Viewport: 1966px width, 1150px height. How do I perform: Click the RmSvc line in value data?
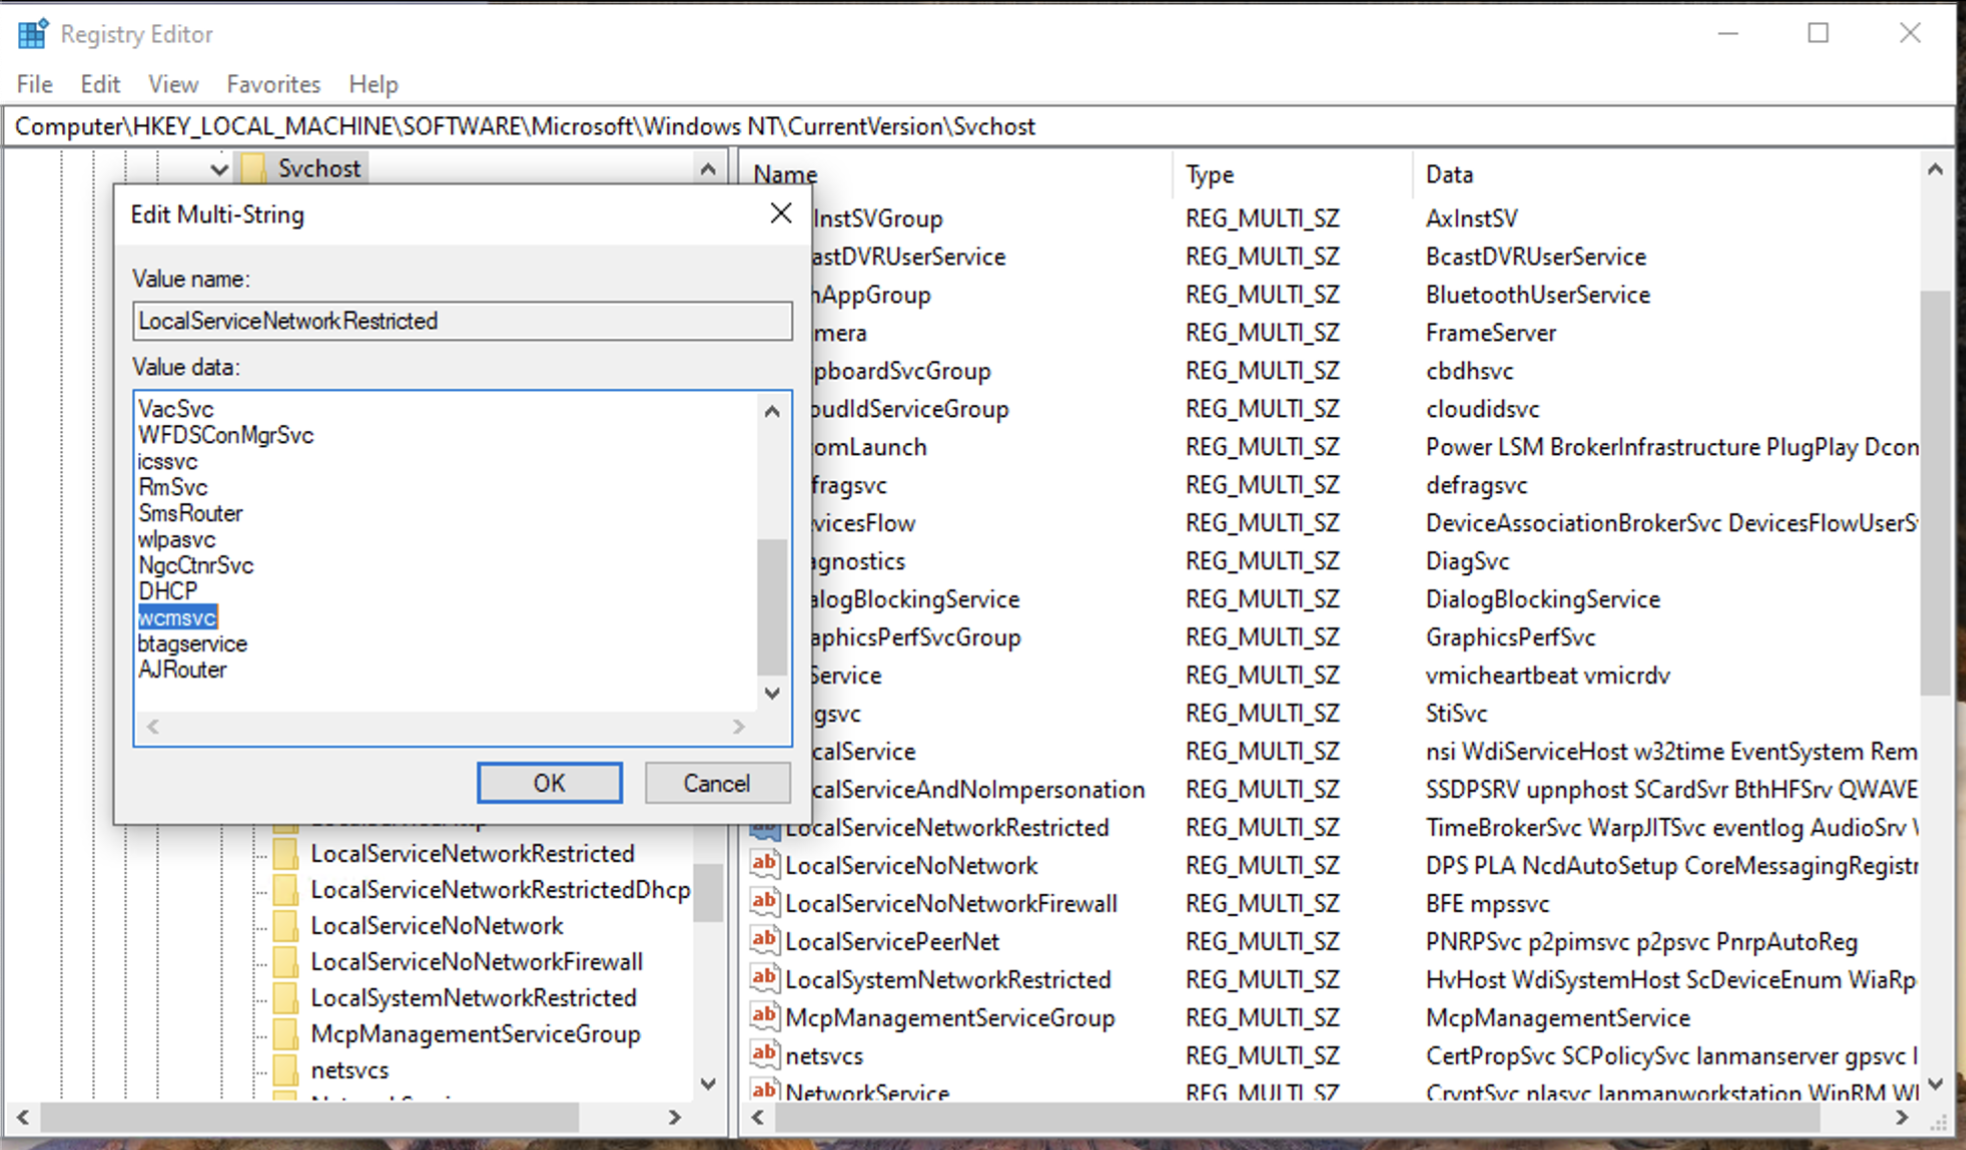(173, 487)
